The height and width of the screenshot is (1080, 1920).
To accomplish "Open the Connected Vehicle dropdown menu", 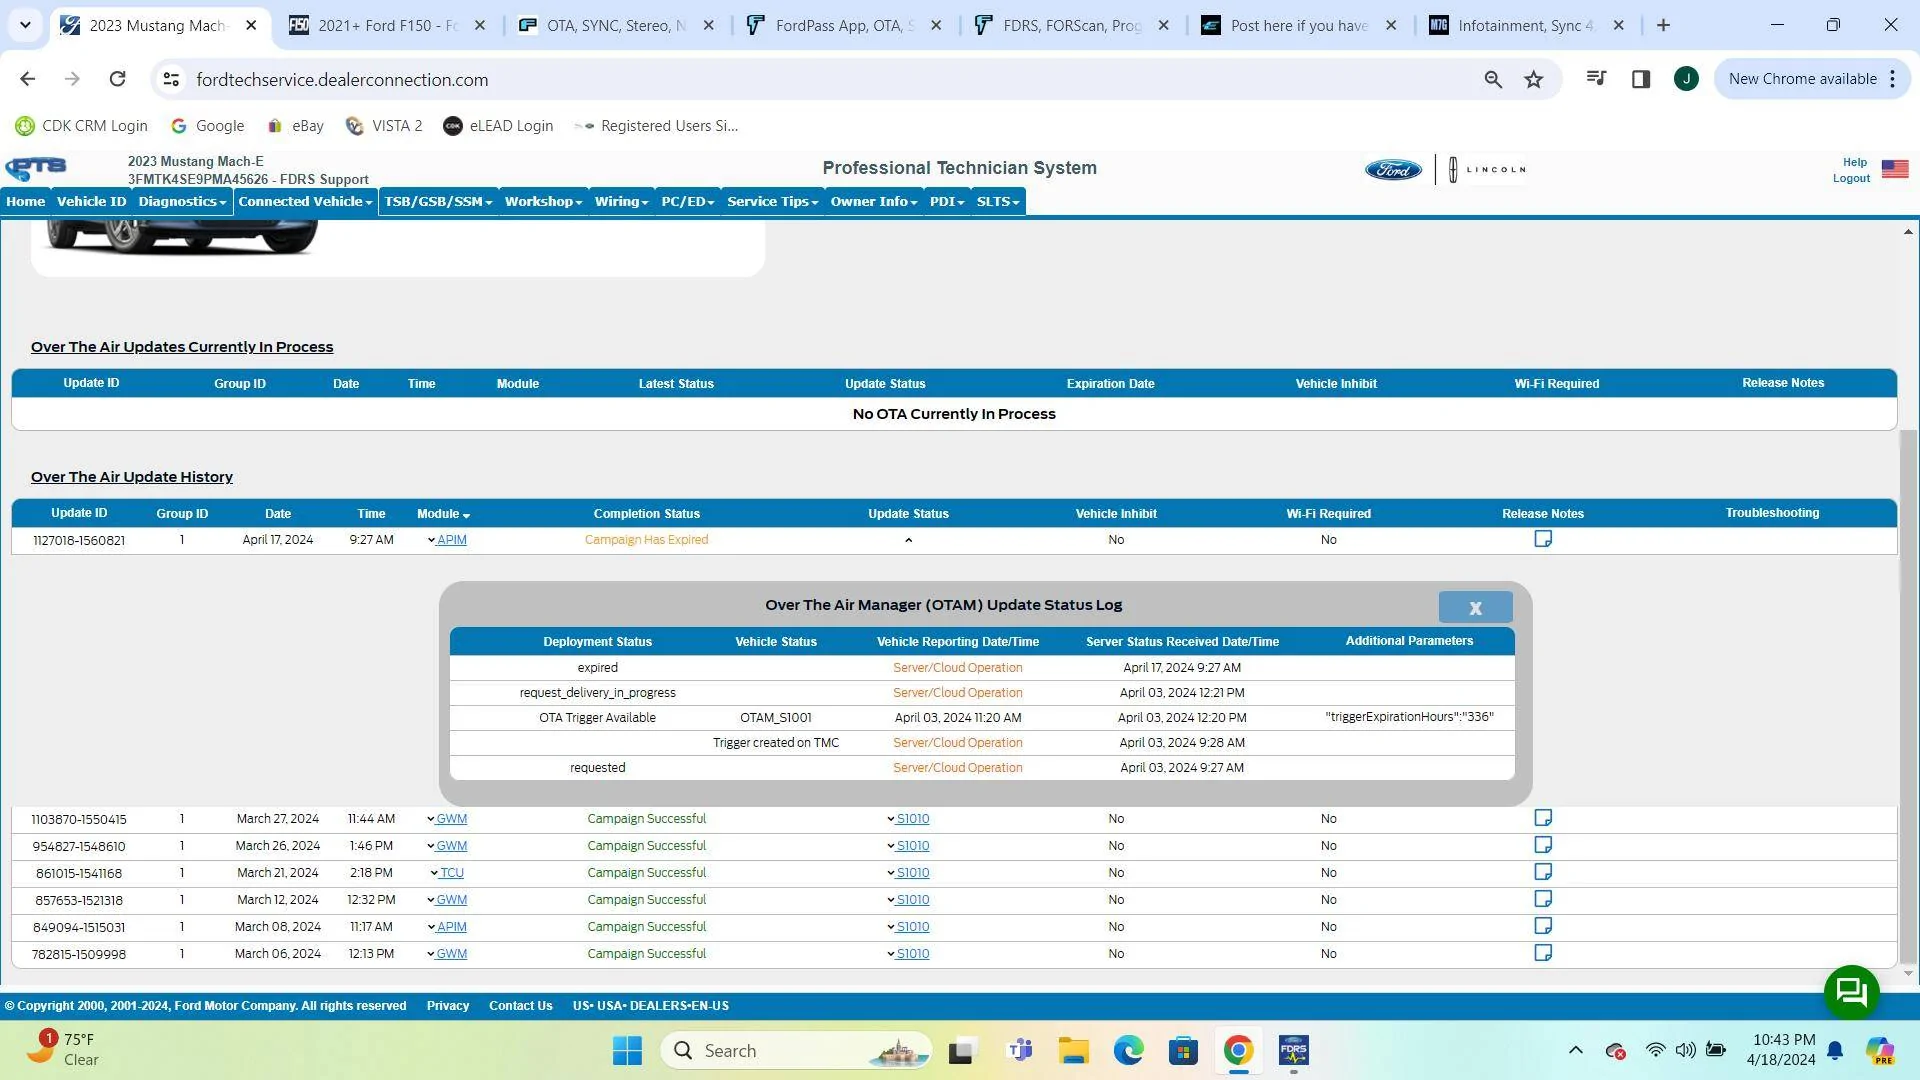I will pos(305,202).
